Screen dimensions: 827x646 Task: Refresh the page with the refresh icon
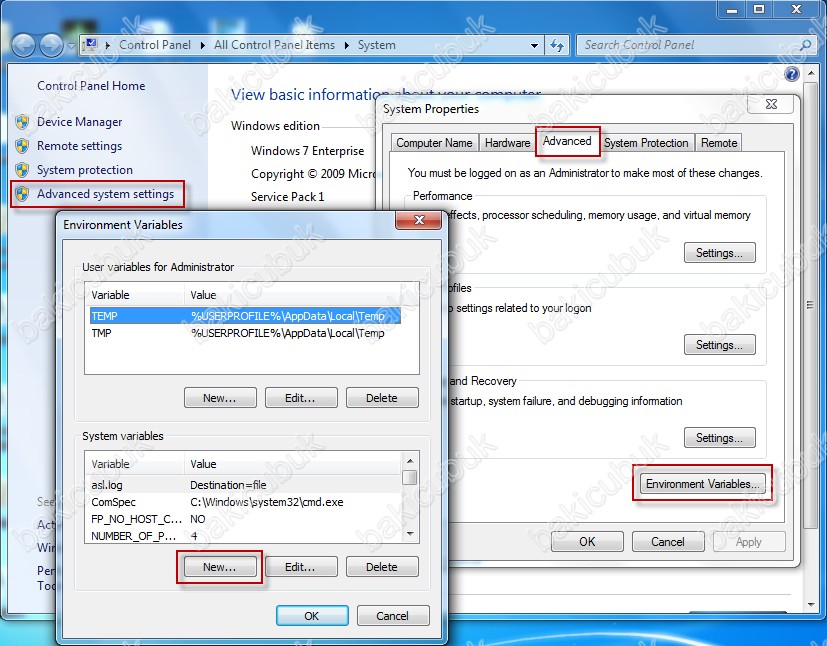(558, 45)
